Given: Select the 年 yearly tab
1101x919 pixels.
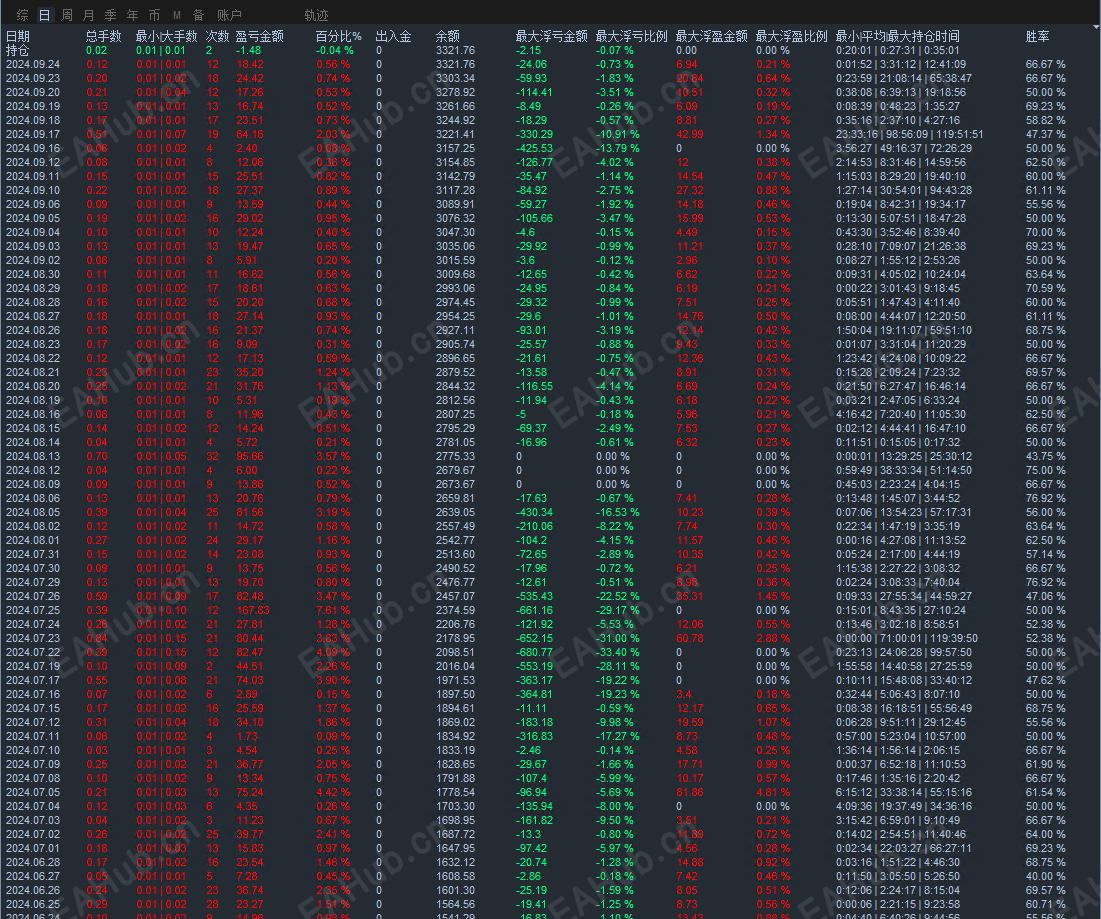Looking at the screenshot, I should coord(133,15).
